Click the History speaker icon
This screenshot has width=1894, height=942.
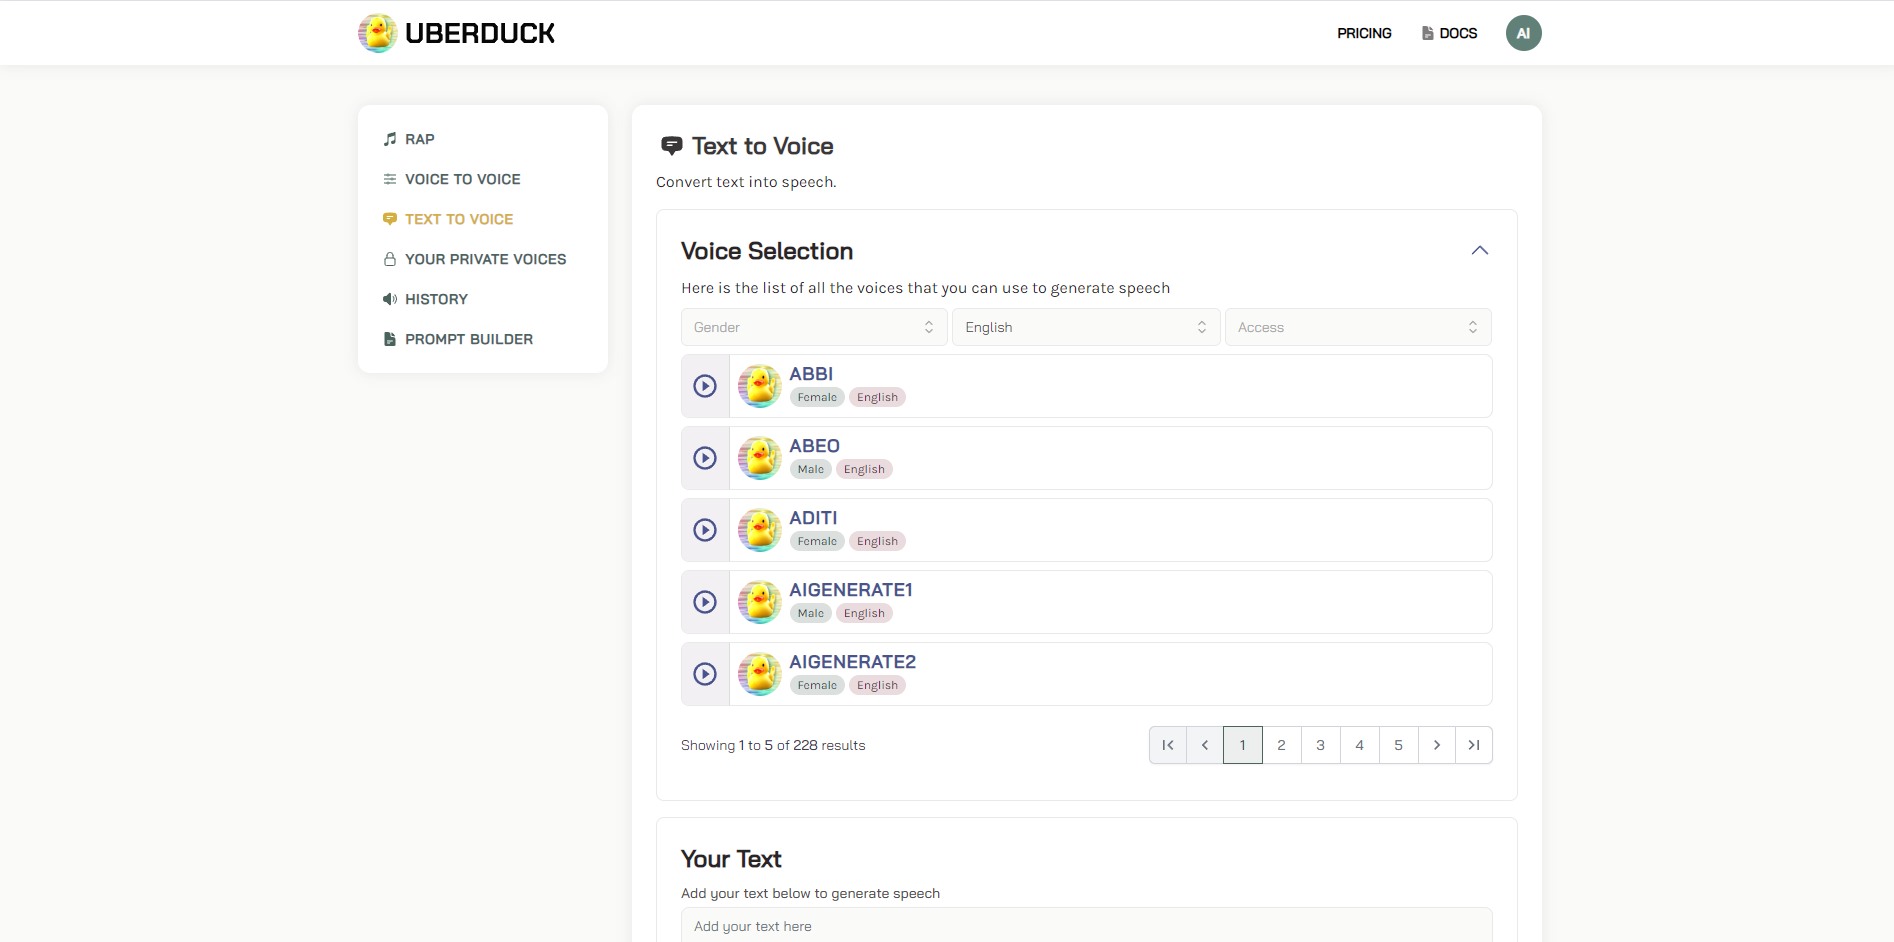390,299
